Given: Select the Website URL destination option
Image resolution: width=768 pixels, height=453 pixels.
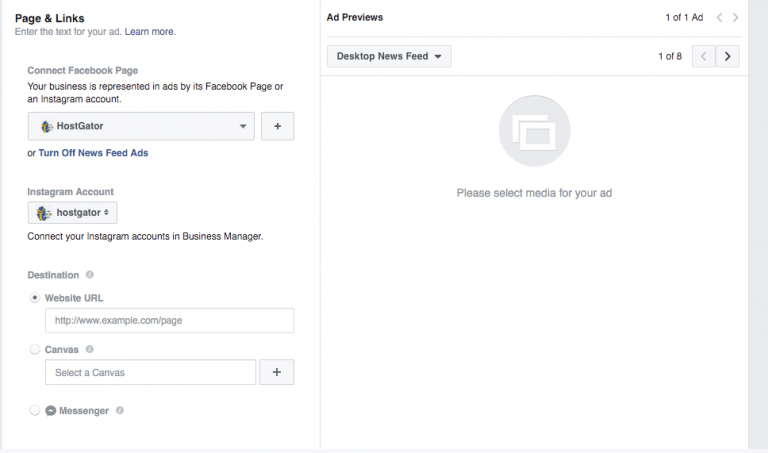Looking at the screenshot, I should 35,298.
